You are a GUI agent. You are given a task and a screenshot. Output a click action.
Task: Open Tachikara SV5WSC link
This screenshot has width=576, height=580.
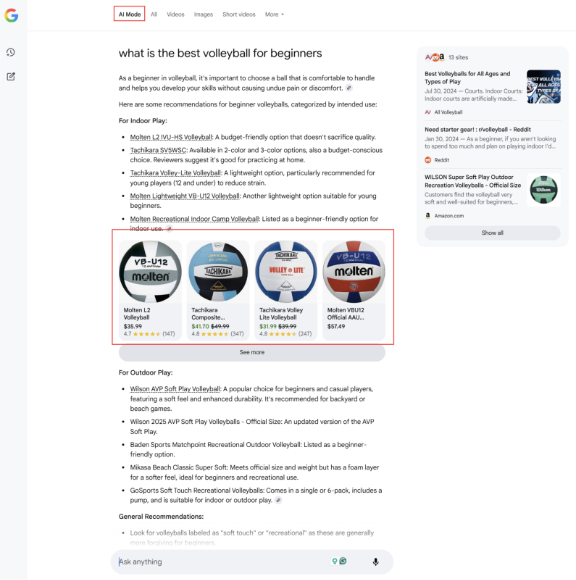(x=158, y=150)
